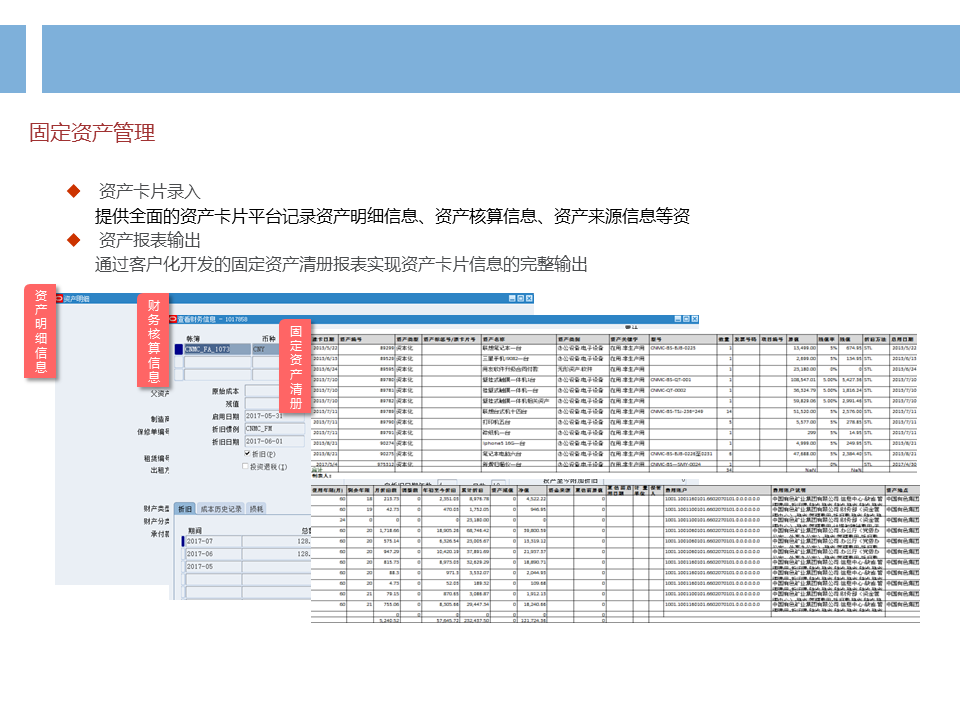Click the 残值 input field
The height and width of the screenshot is (720, 960).
point(262,403)
